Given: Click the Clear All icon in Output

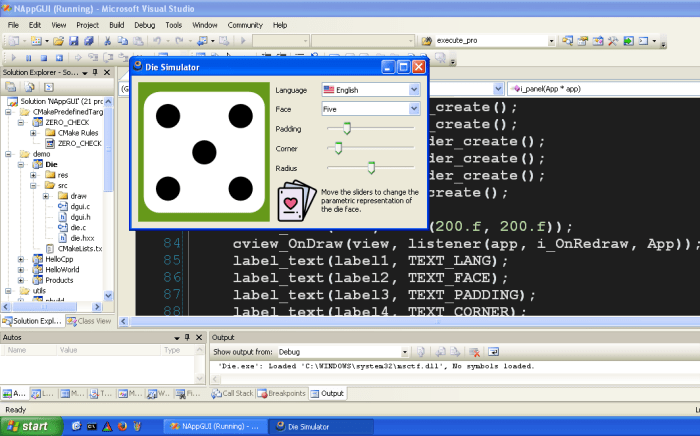Looking at the screenshot, I should 474,352.
